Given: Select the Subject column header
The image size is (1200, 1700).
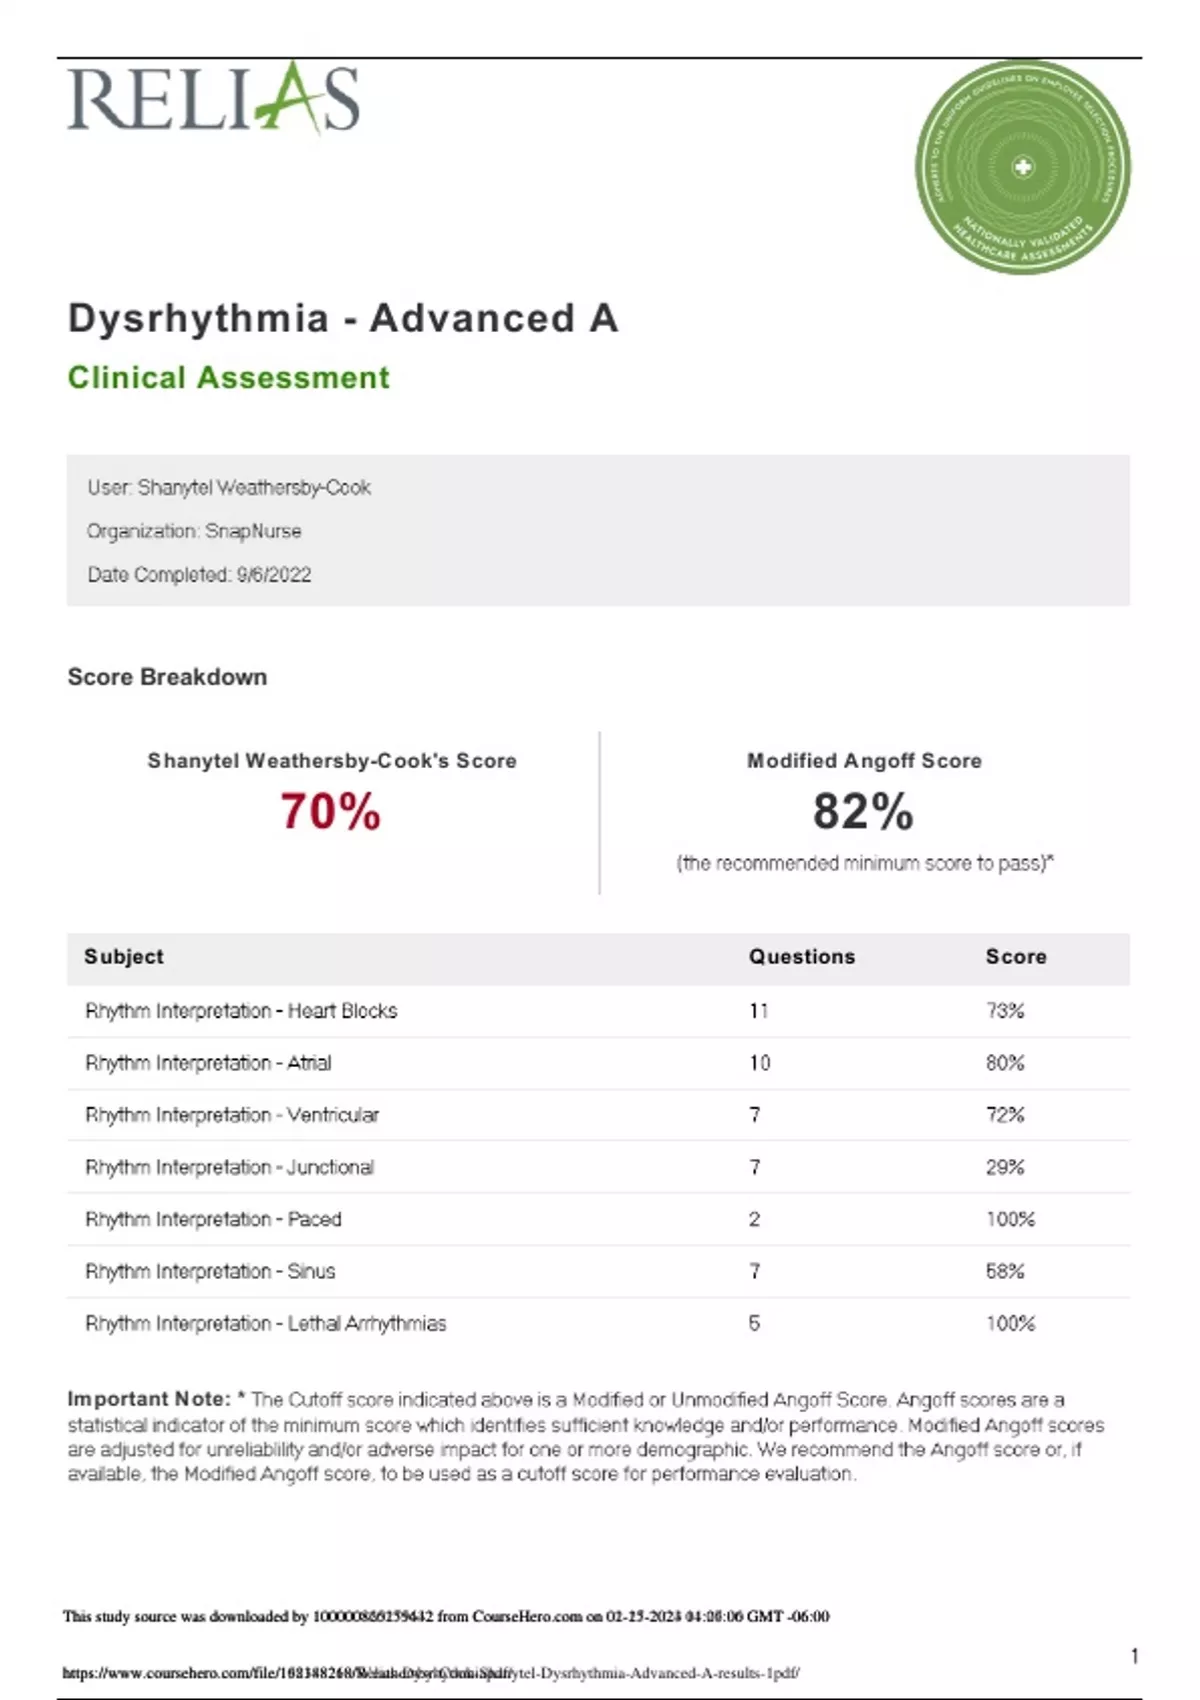Looking at the screenshot, I should pyautogui.click(x=124, y=957).
